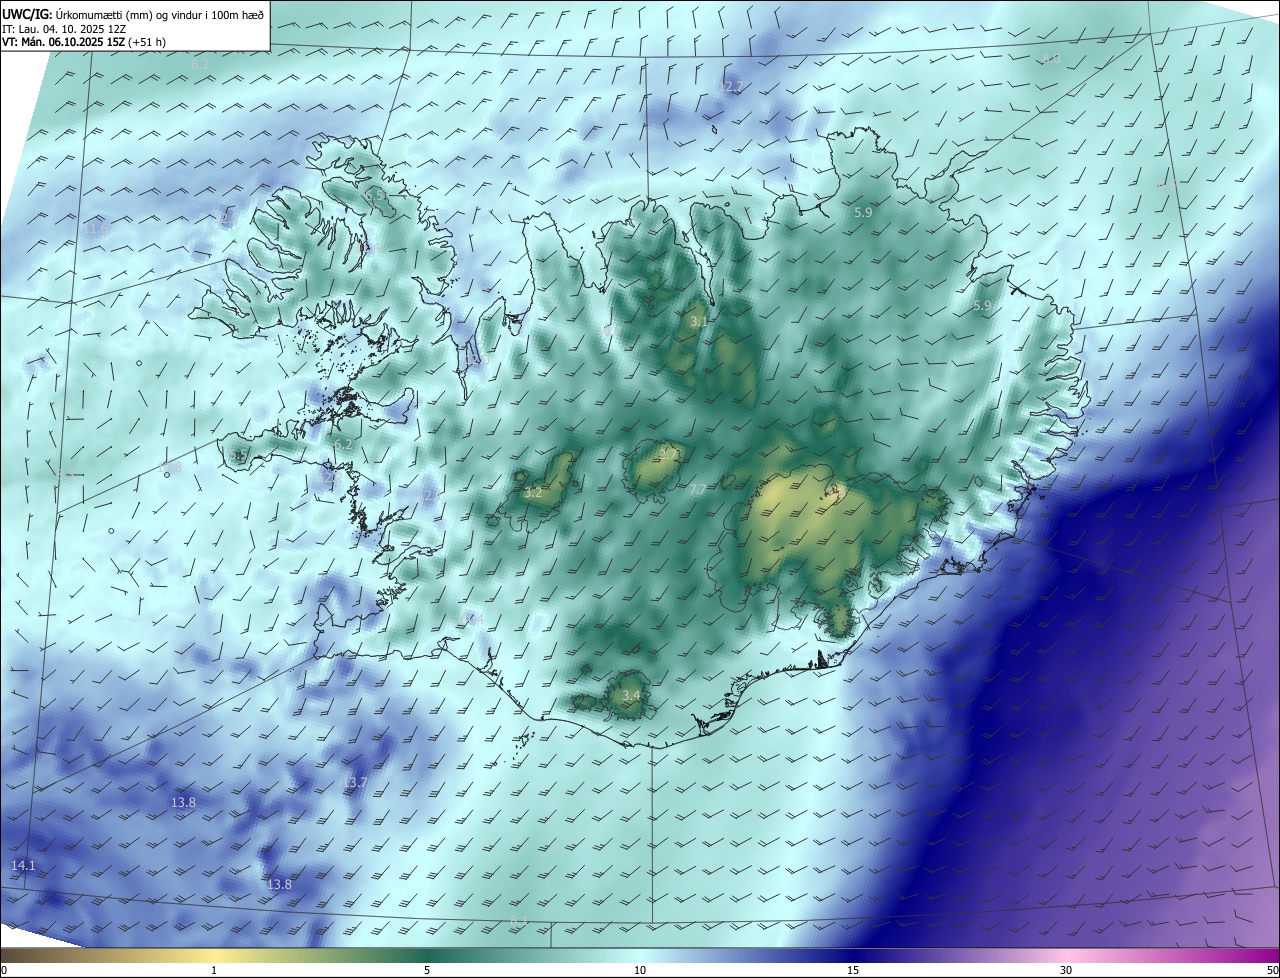Click the 6.2 value label on the map
Viewport: 1280px width, 978px height.
point(343,444)
